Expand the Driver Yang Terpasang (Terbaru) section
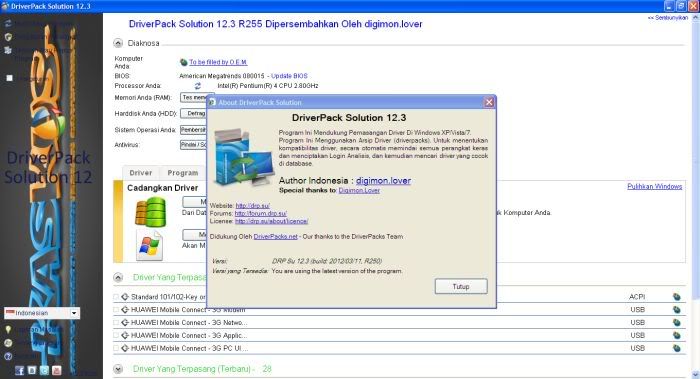This screenshot has width=700, height=379. (x=118, y=369)
